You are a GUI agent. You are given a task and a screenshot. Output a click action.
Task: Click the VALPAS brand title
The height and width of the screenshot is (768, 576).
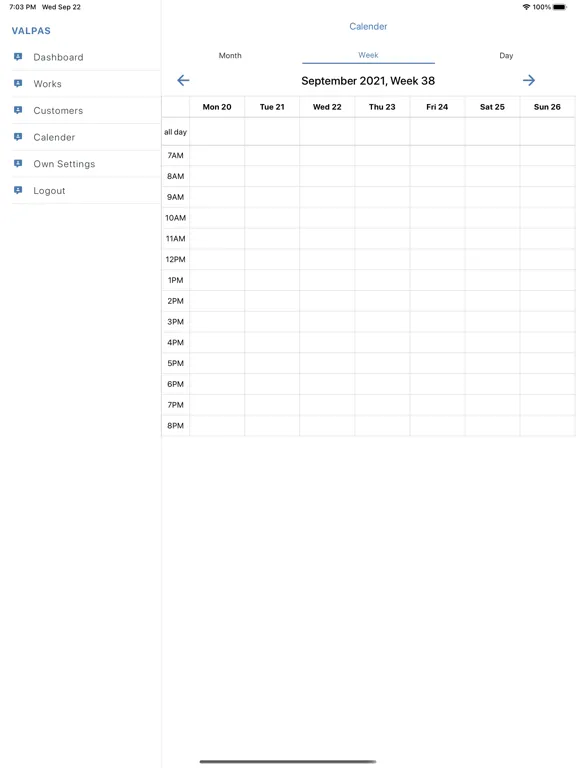pyautogui.click(x=31, y=30)
